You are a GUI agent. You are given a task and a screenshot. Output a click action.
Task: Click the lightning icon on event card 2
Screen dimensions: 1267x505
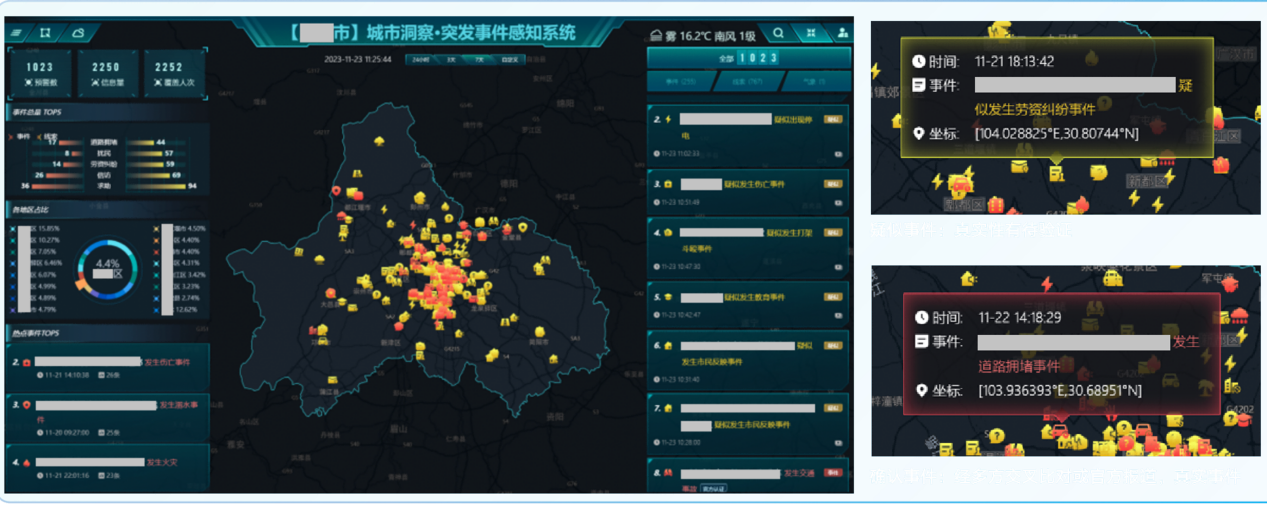click(x=669, y=119)
